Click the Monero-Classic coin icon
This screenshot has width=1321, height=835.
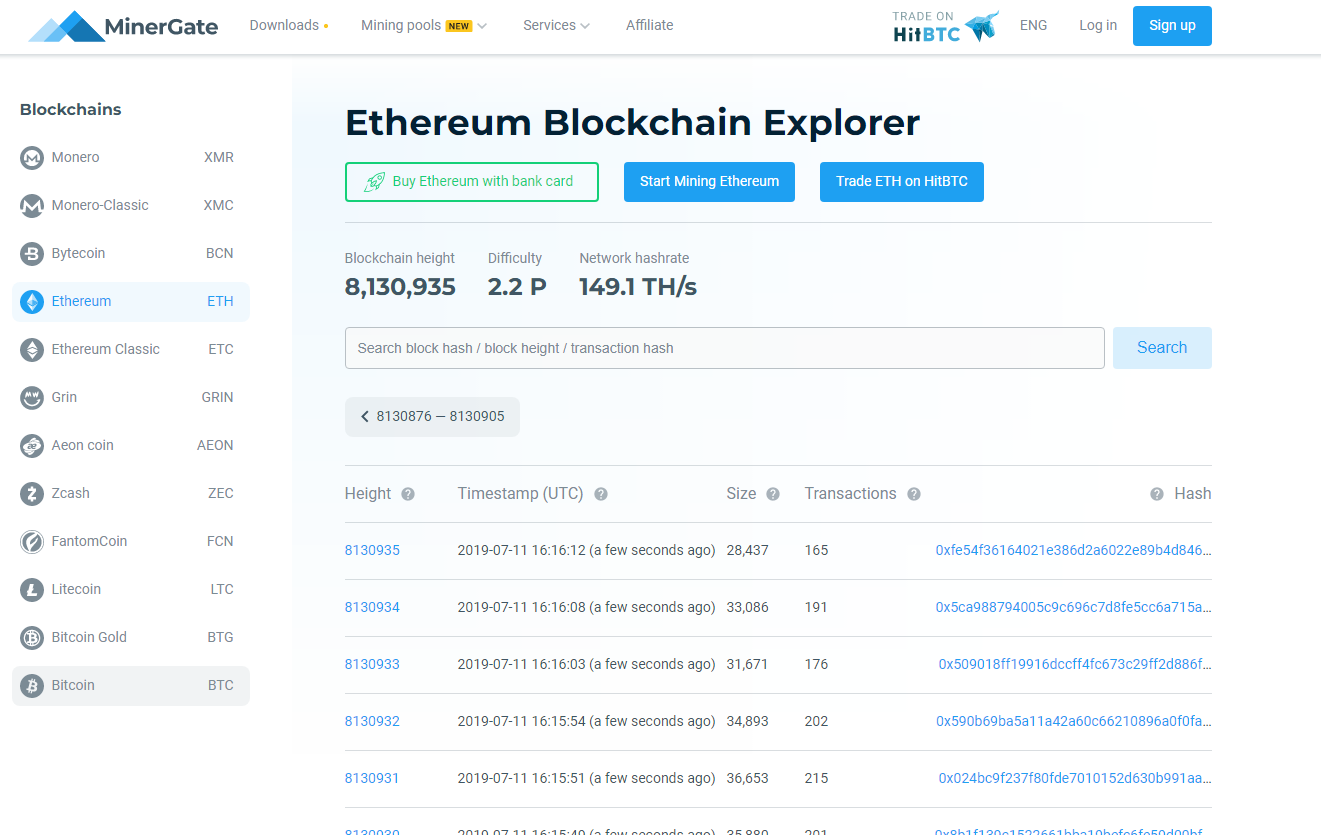click(32, 206)
